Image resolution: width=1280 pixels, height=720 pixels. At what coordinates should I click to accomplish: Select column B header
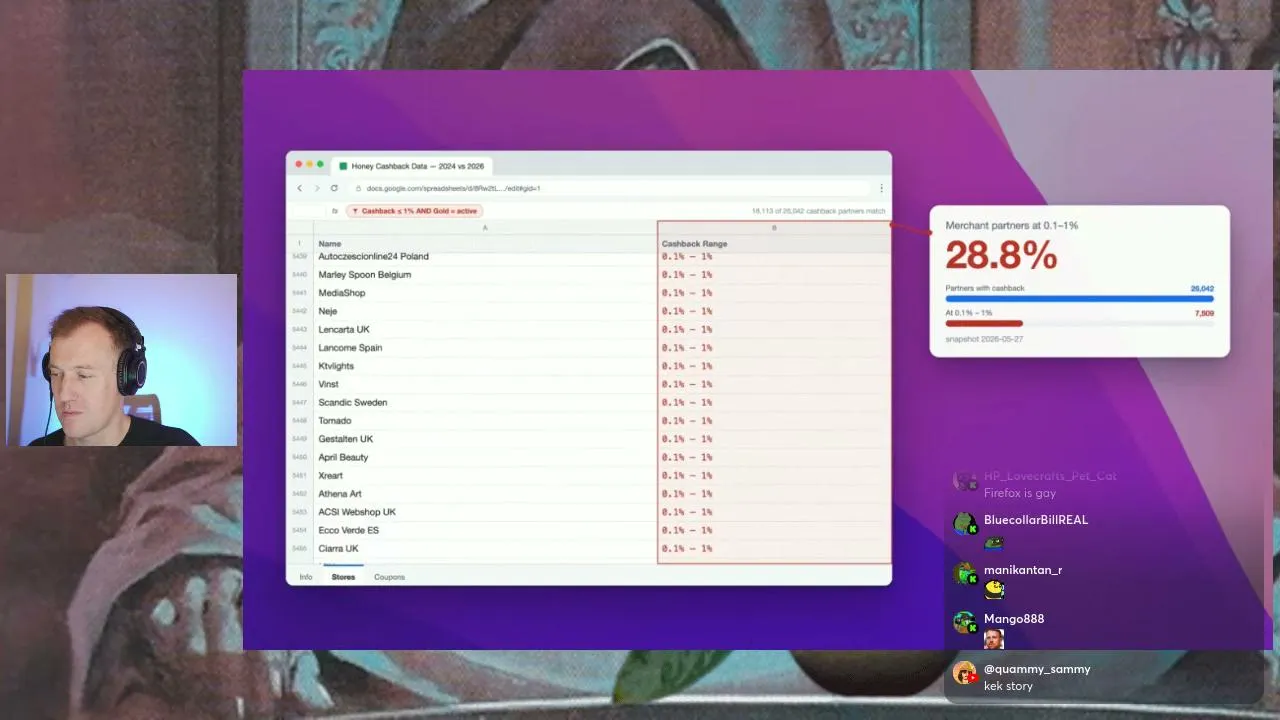tap(774, 228)
